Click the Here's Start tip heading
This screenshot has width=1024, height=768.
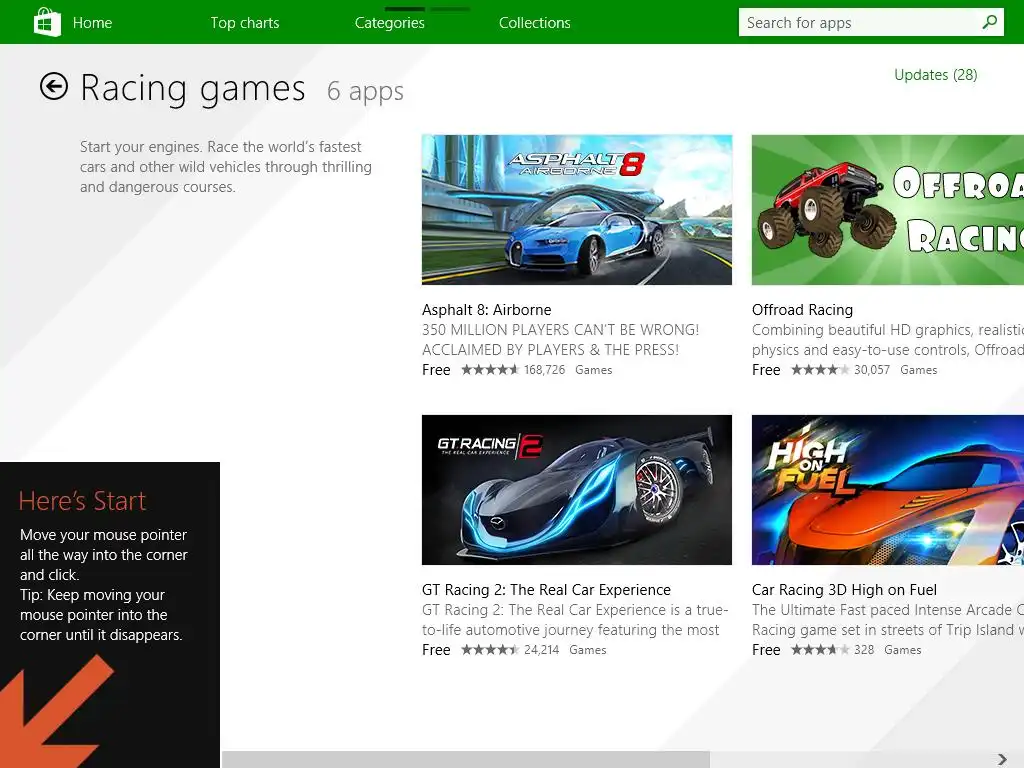click(82, 501)
